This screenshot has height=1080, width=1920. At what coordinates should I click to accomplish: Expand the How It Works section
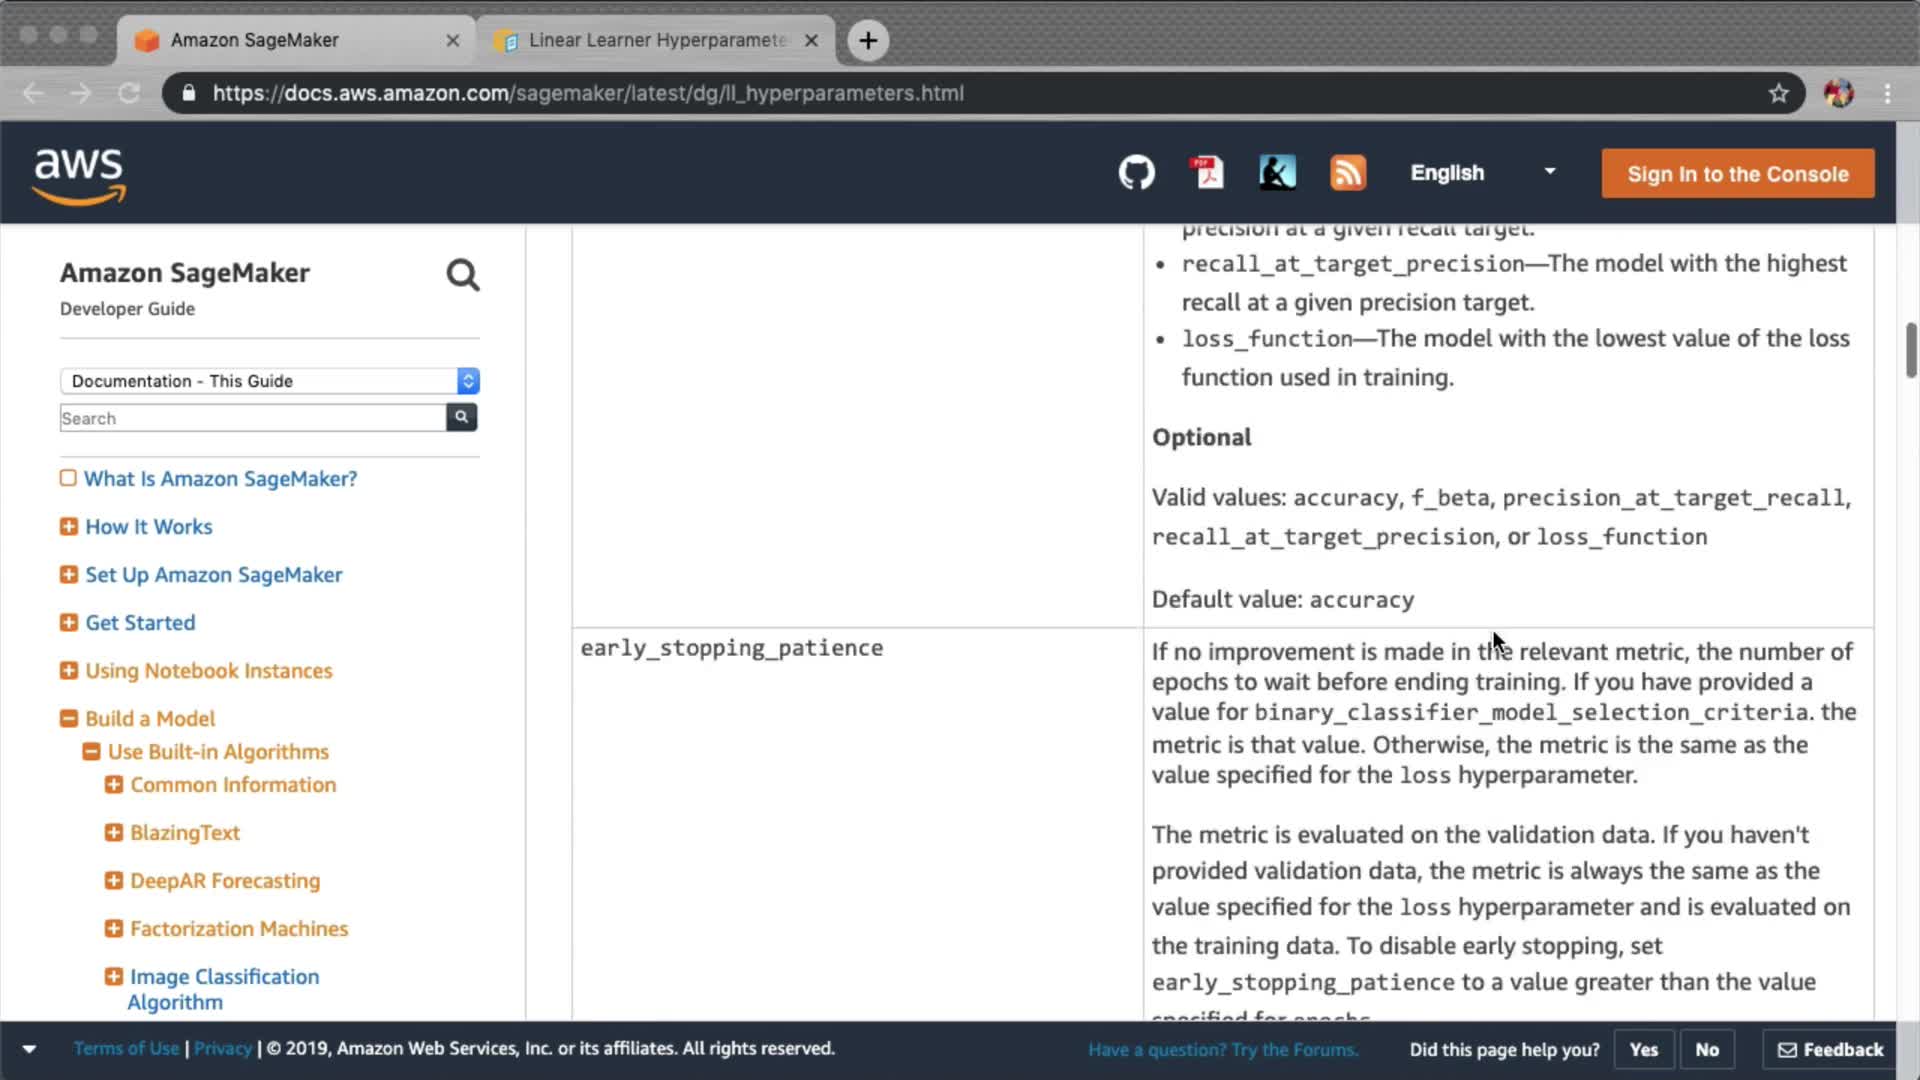click(x=69, y=527)
